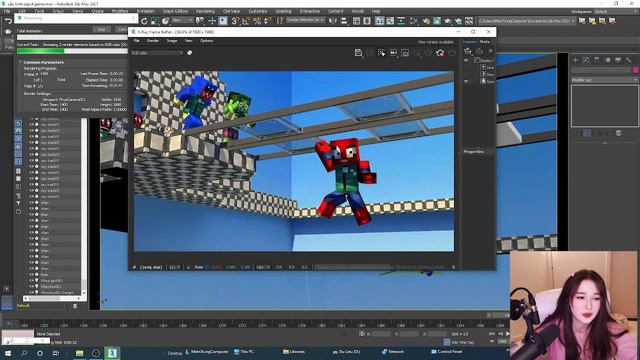The width and height of the screenshot is (640, 360).
Task: Open the Utilities wrench tab in the command panel
Action: click(629, 60)
